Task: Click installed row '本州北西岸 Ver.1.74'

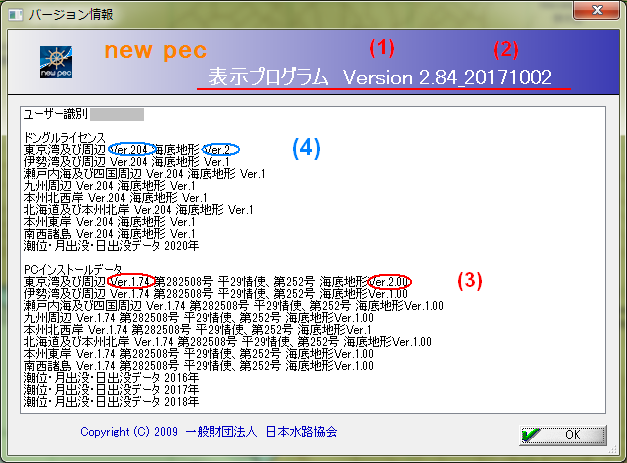Action: click(x=198, y=330)
